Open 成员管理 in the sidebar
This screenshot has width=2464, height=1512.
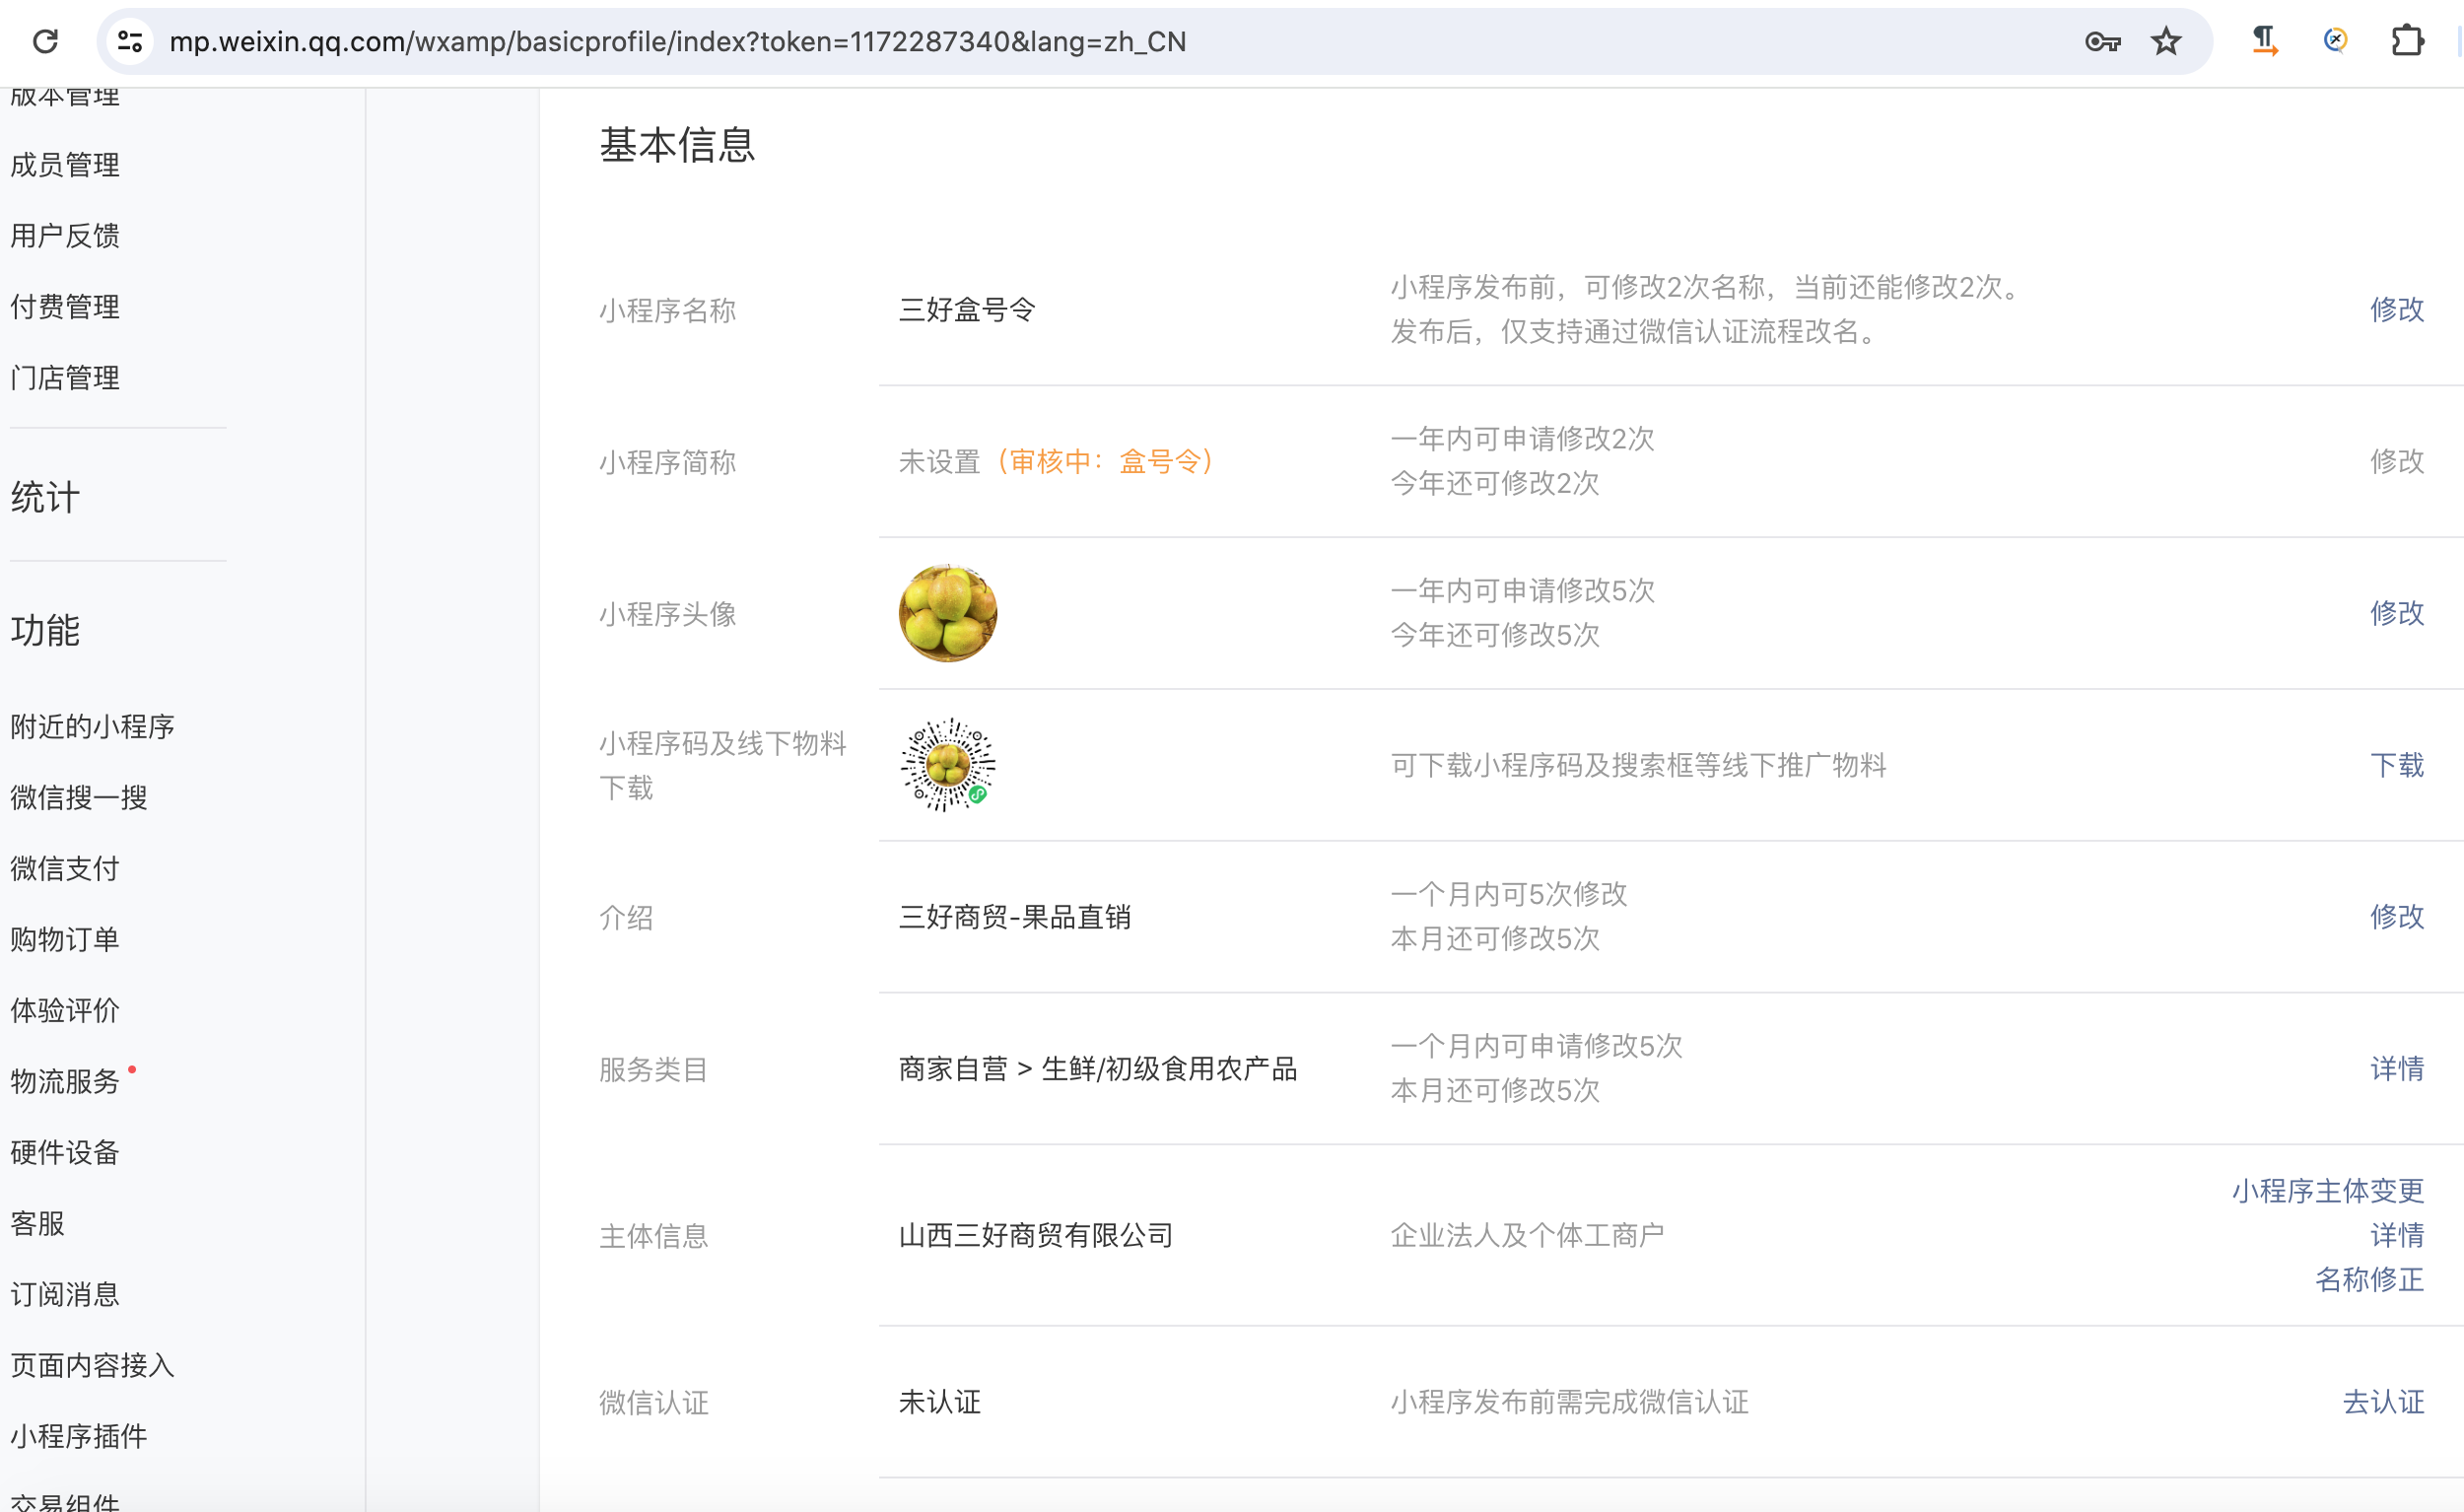tap(65, 165)
